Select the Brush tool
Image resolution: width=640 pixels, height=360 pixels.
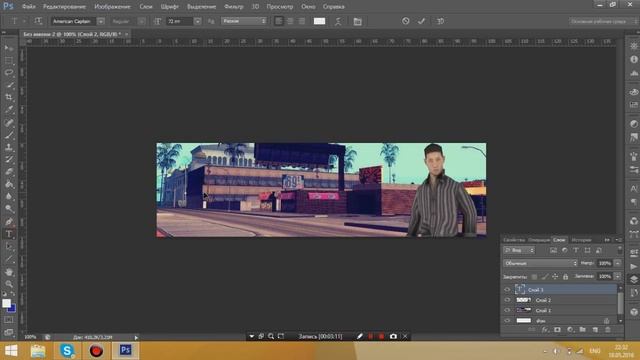click(x=9, y=135)
